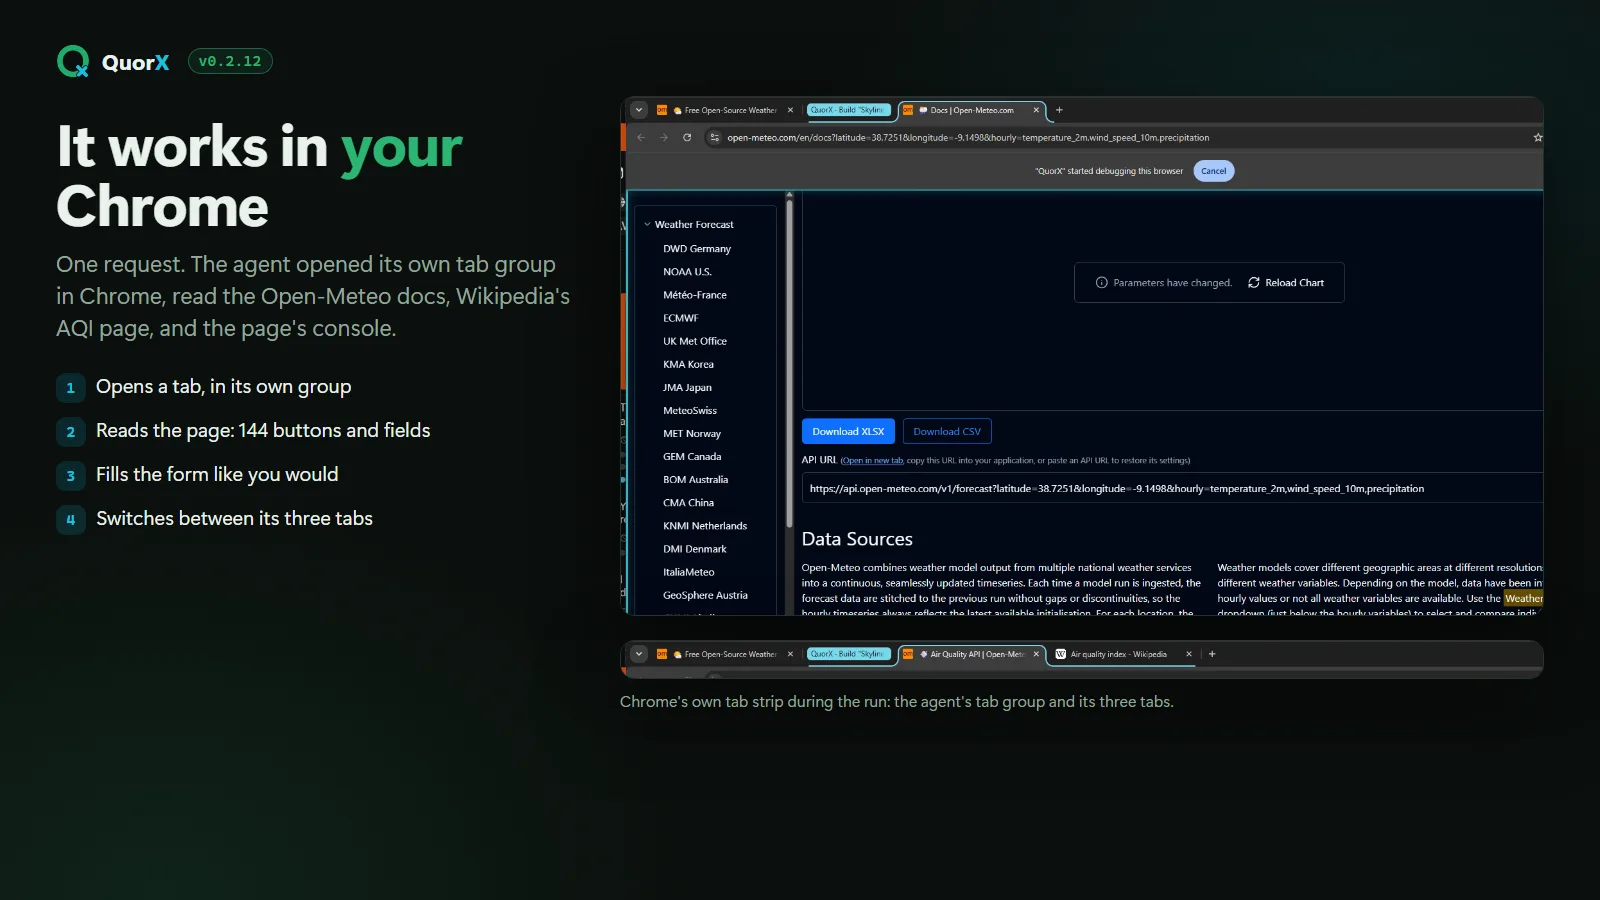Close the Air Quality API | Open-Meteo tab

coord(1036,654)
